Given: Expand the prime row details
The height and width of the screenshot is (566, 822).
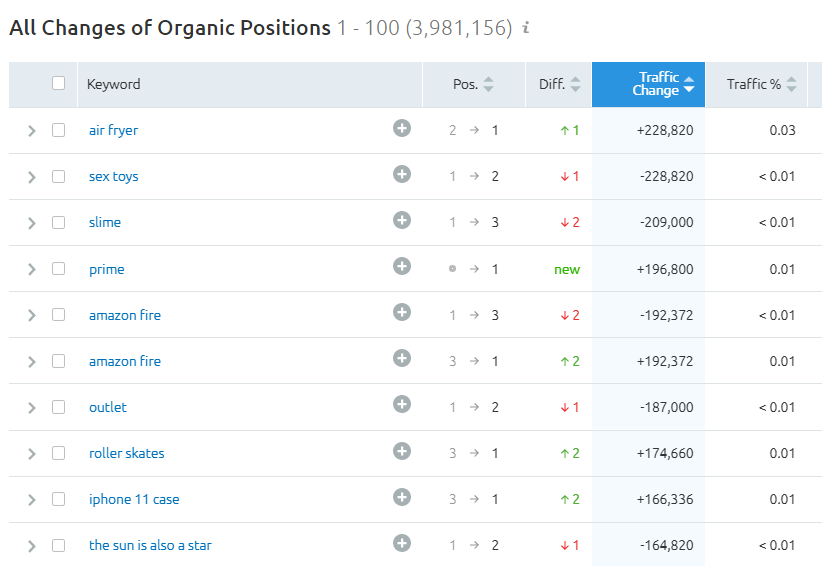Looking at the screenshot, I should (x=31, y=269).
